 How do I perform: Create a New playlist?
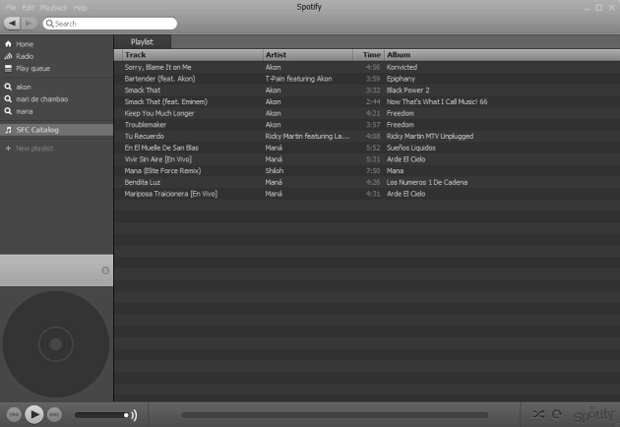(34, 148)
